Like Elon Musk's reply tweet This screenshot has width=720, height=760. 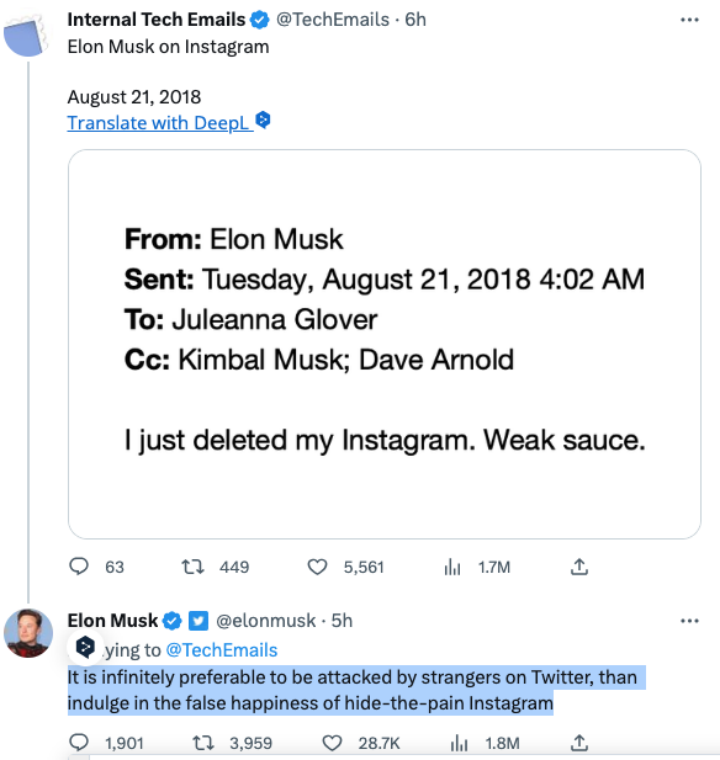point(336,743)
